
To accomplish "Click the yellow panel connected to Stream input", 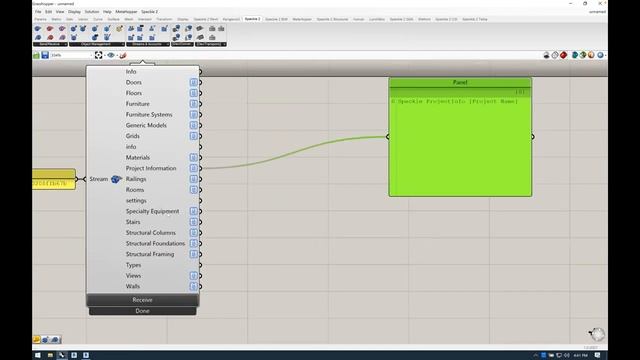I will [54, 179].
